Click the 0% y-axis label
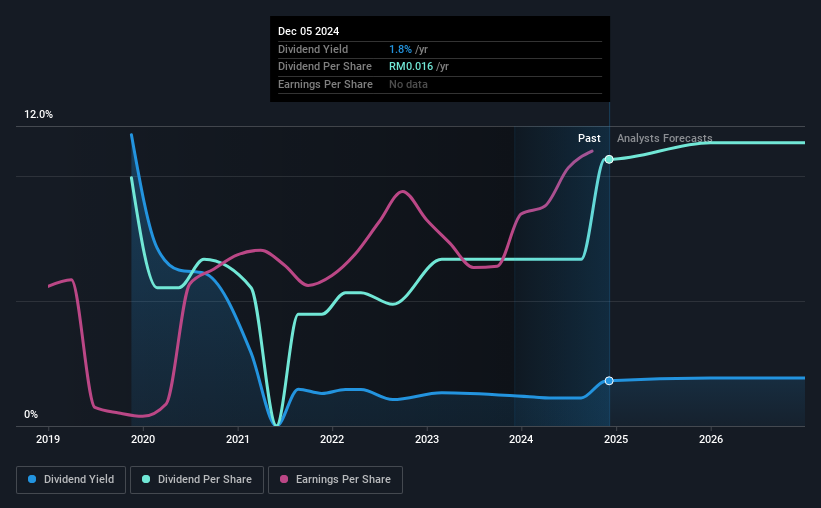This screenshot has height=508, width=821. click(x=31, y=414)
